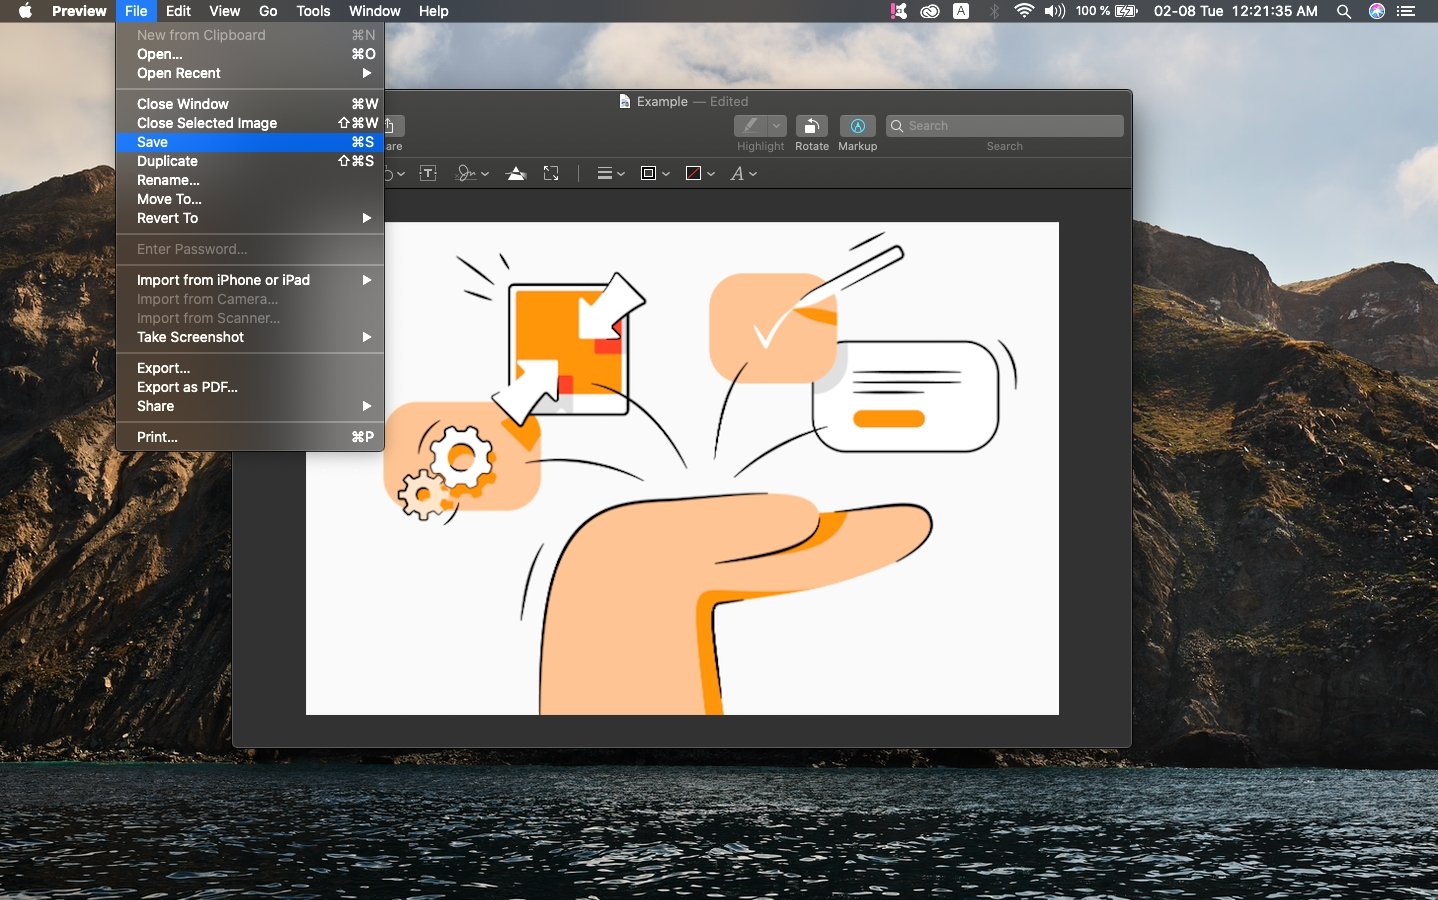Open the View menu in the menu bar
Viewport: 1438px width, 900px height.
[x=224, y=11]
